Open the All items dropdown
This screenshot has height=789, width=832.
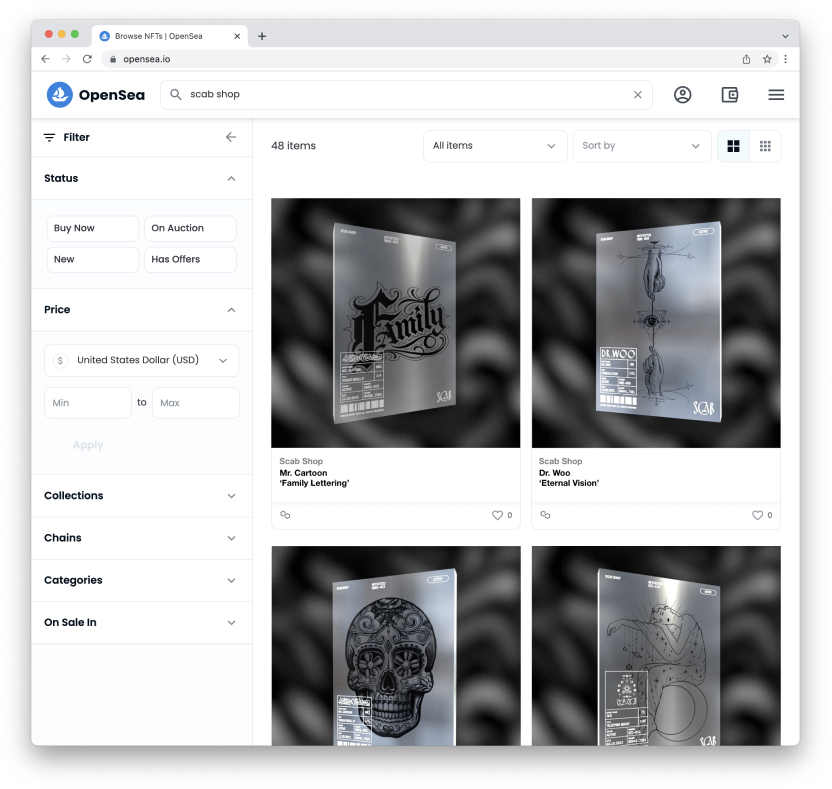tap(495, 146)
